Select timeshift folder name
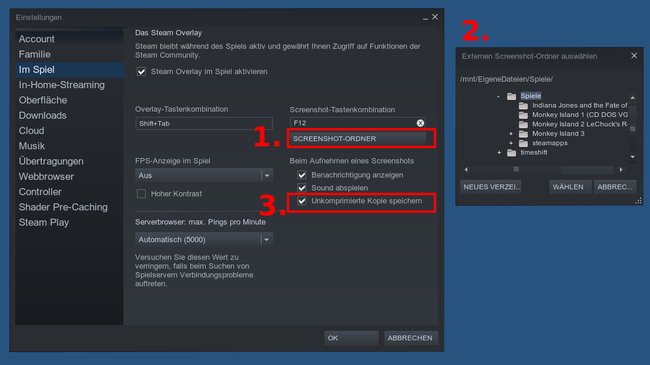 (x=534, y=153)
